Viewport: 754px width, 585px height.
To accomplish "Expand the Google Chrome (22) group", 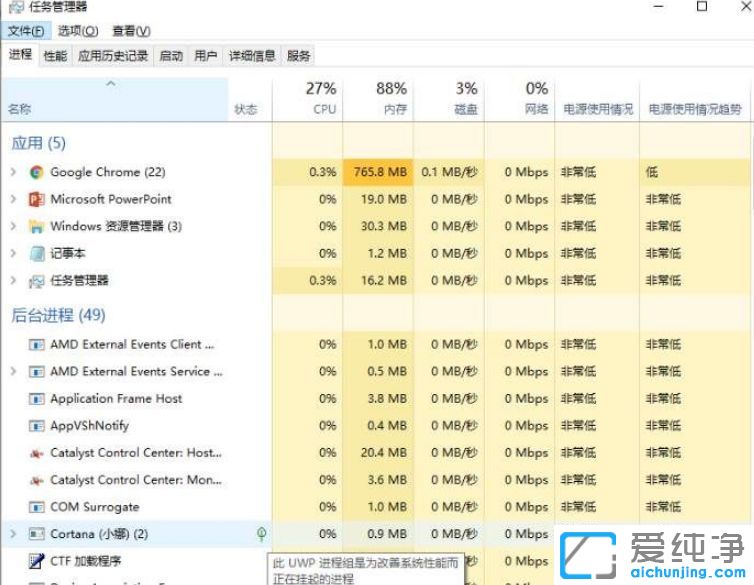I will point(13,172).
